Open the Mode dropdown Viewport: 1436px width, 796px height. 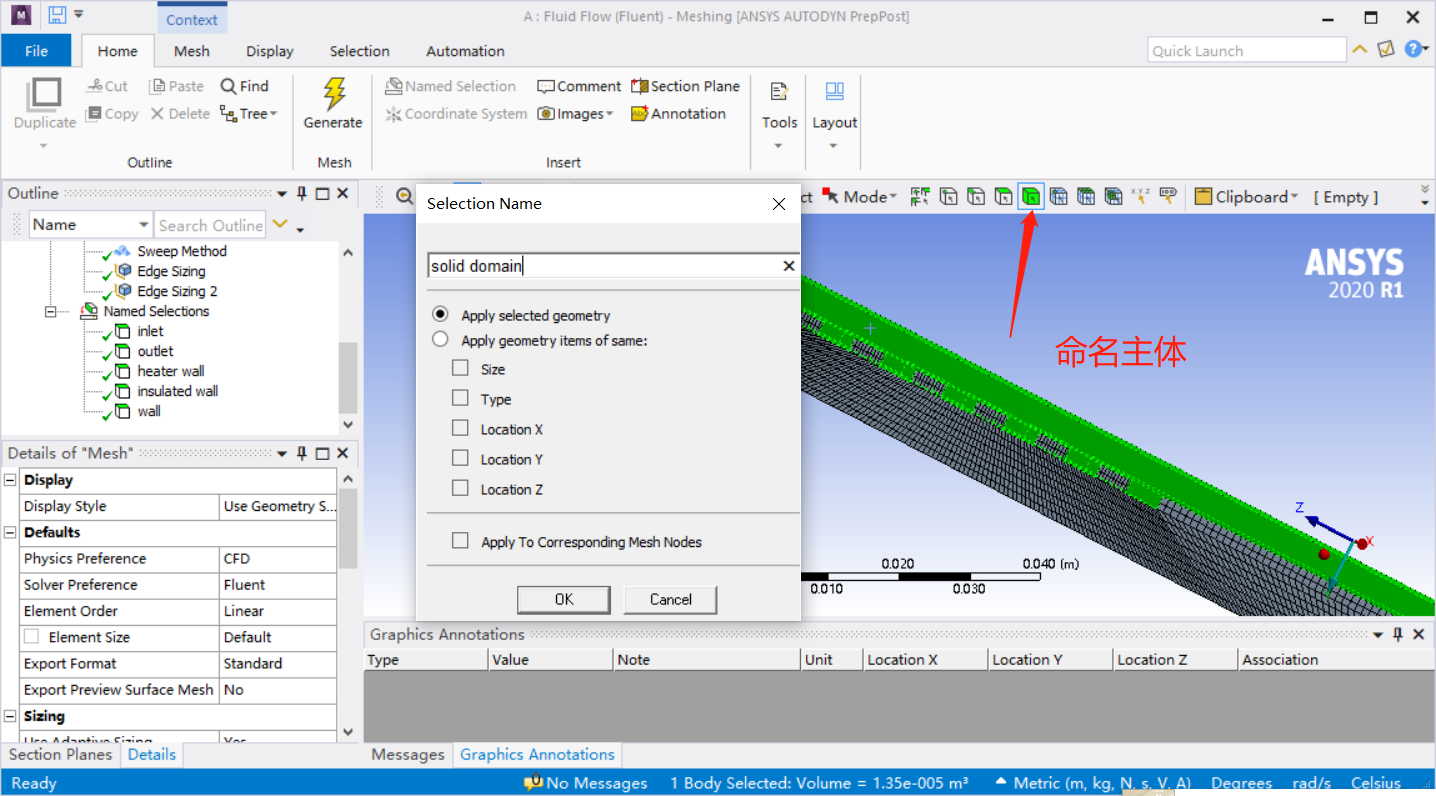[x=860, y=197]
